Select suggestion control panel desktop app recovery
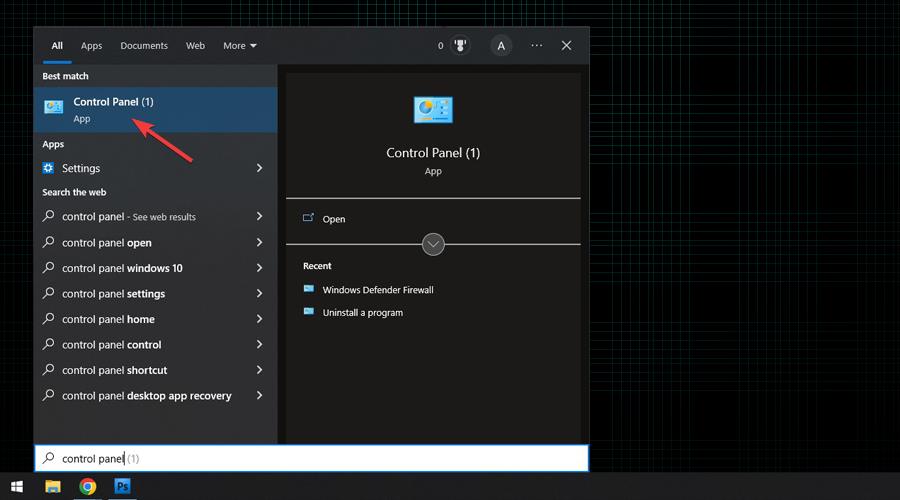The width and height of the screenshot is (900, 500). 147,396
